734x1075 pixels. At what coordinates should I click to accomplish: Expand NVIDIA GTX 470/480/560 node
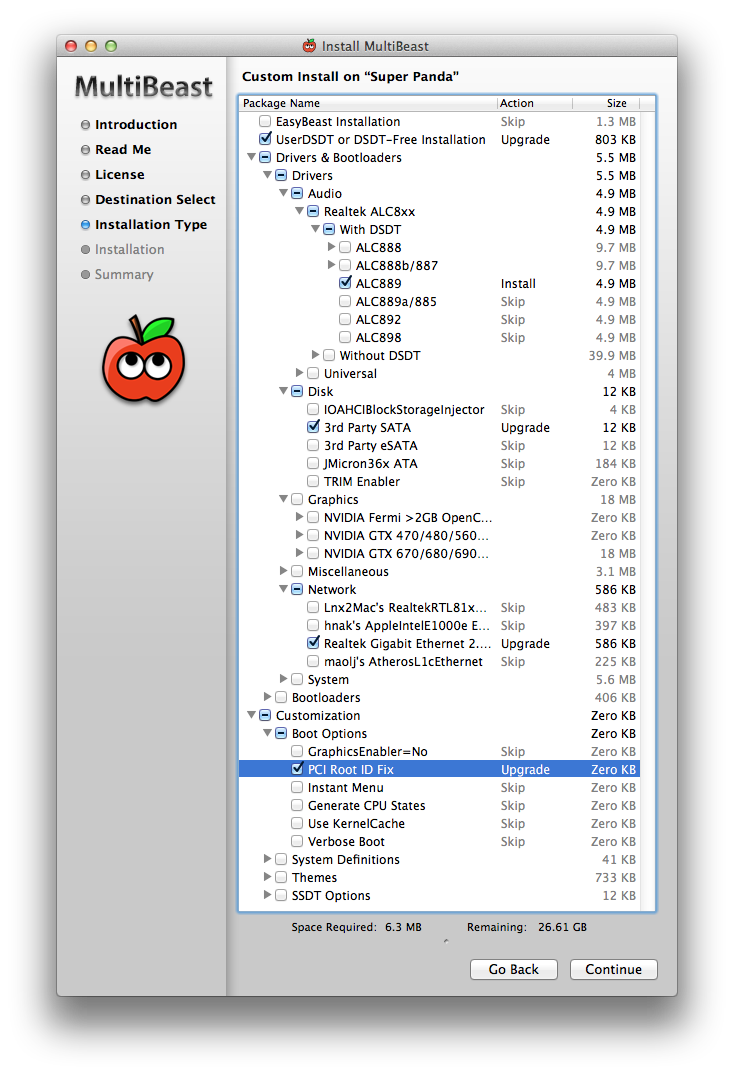(299, 535)
